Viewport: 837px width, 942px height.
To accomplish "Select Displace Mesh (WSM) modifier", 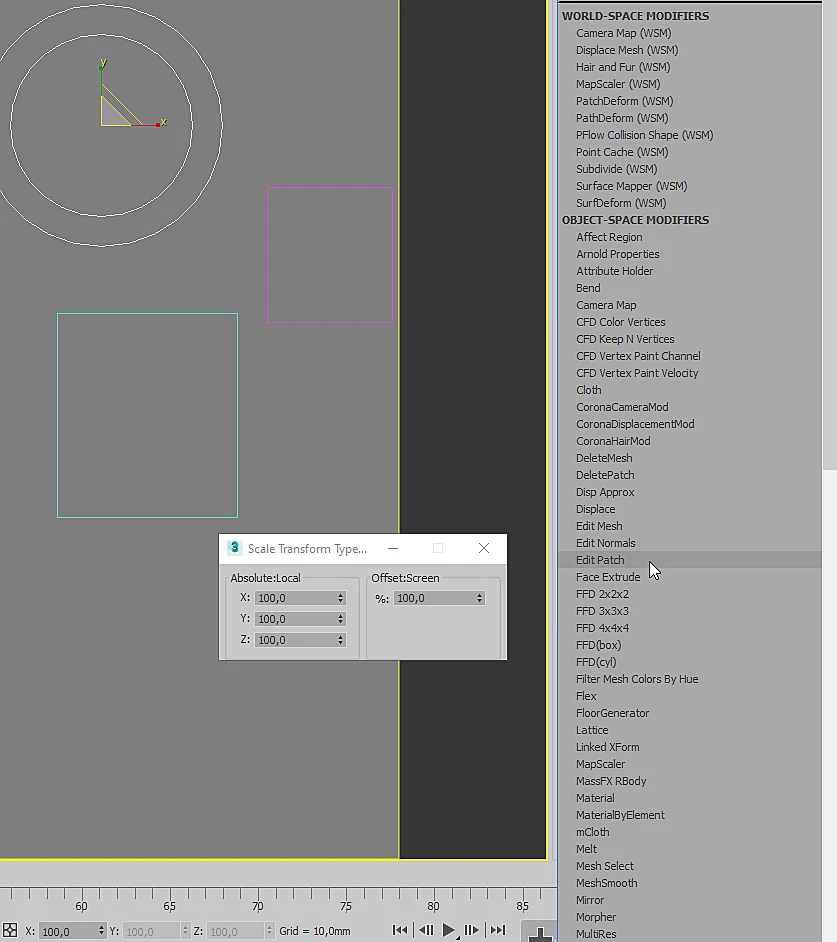I will pos(627,50).
